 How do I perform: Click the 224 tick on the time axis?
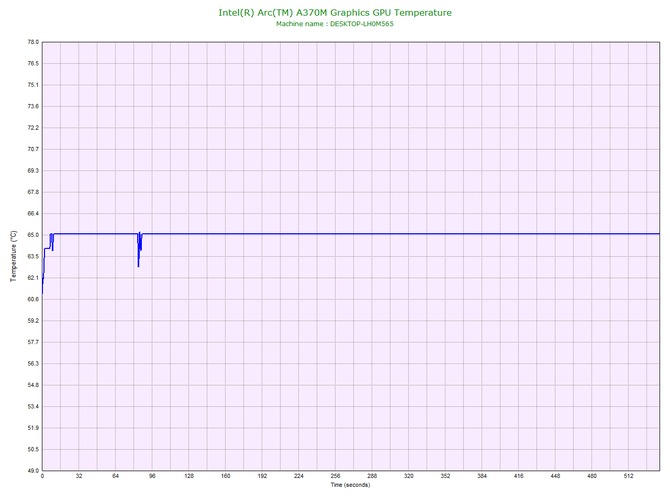coord(299,476)
